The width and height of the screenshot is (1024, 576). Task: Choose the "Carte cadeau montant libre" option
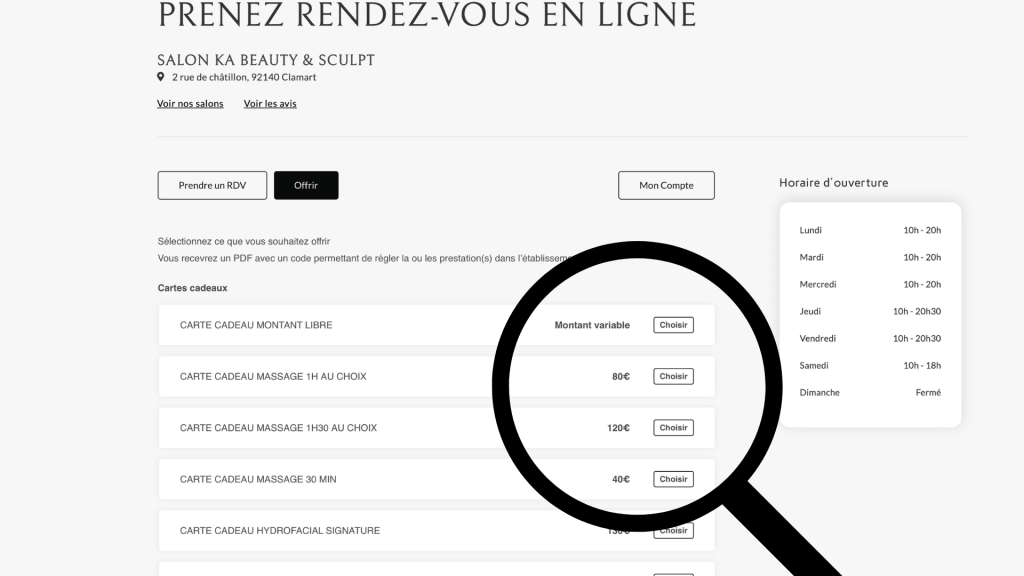point(673,325)
